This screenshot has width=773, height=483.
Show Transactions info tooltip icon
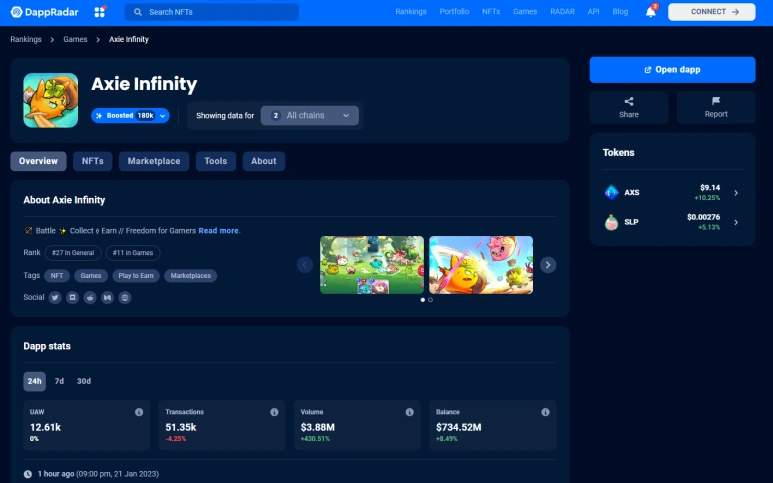[x=274, y=412]
